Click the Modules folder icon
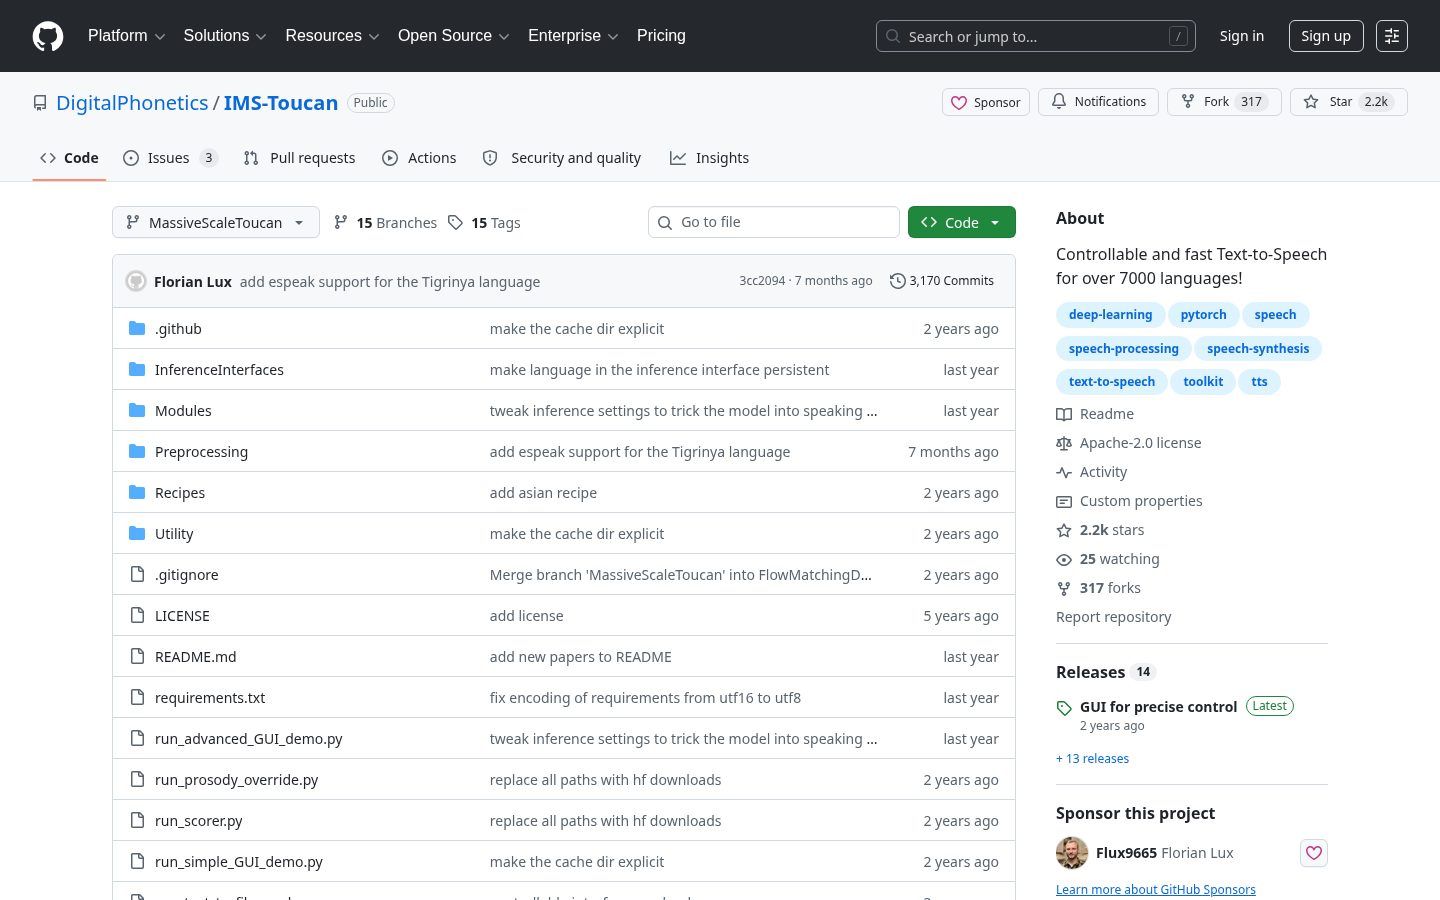Viewport: 1440px width, 900px height. tap(137, 410)
